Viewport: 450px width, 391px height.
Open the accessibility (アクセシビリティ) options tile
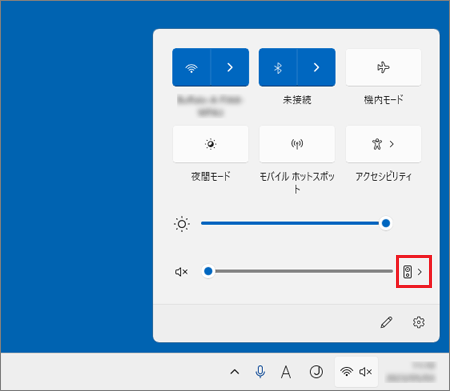pos(383,144)
